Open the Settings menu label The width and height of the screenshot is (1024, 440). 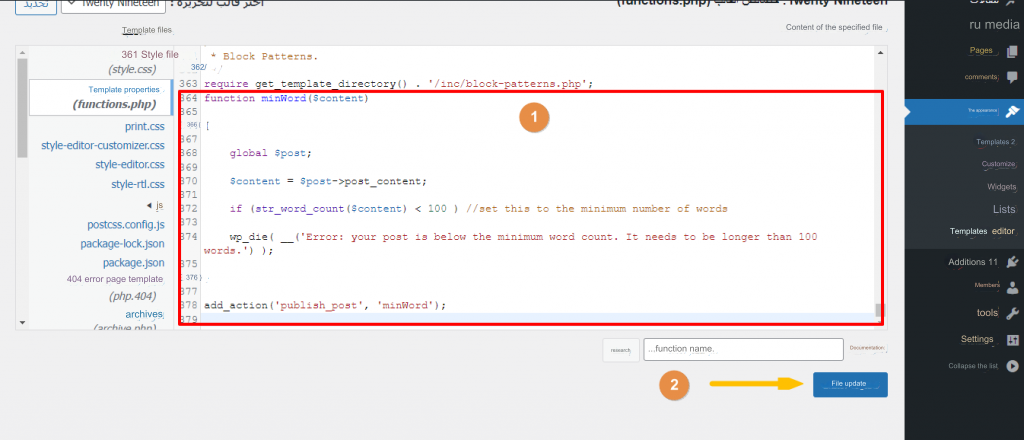click(x=977, y=339)
